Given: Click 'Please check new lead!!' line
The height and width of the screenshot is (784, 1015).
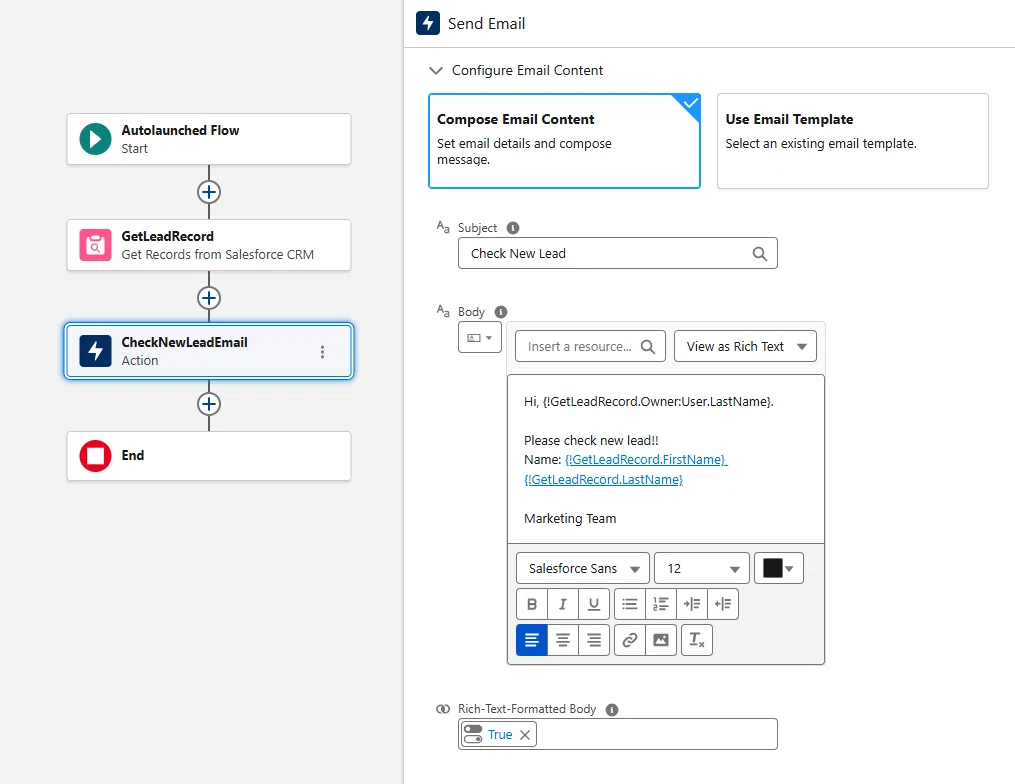Looking at the screenshot, I should 591,440.
